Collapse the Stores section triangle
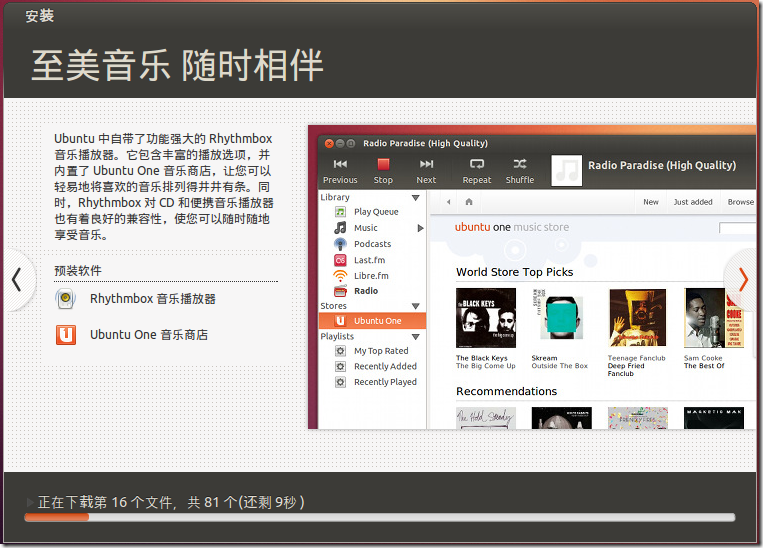Viewport: 763px width, 548px height. coord(416,306)
